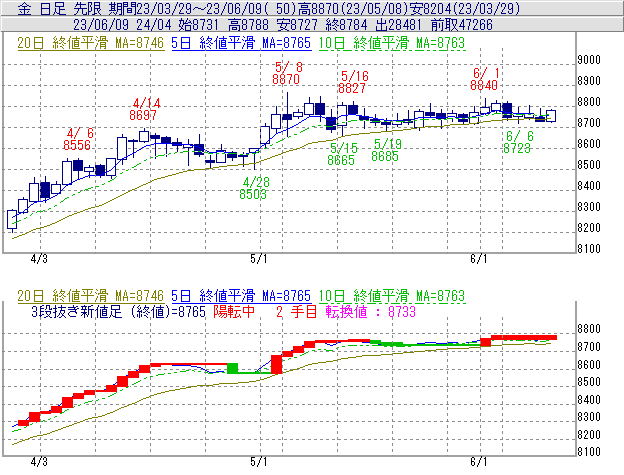
Task: Click the 2 手目 text
Action: point(296,311)
